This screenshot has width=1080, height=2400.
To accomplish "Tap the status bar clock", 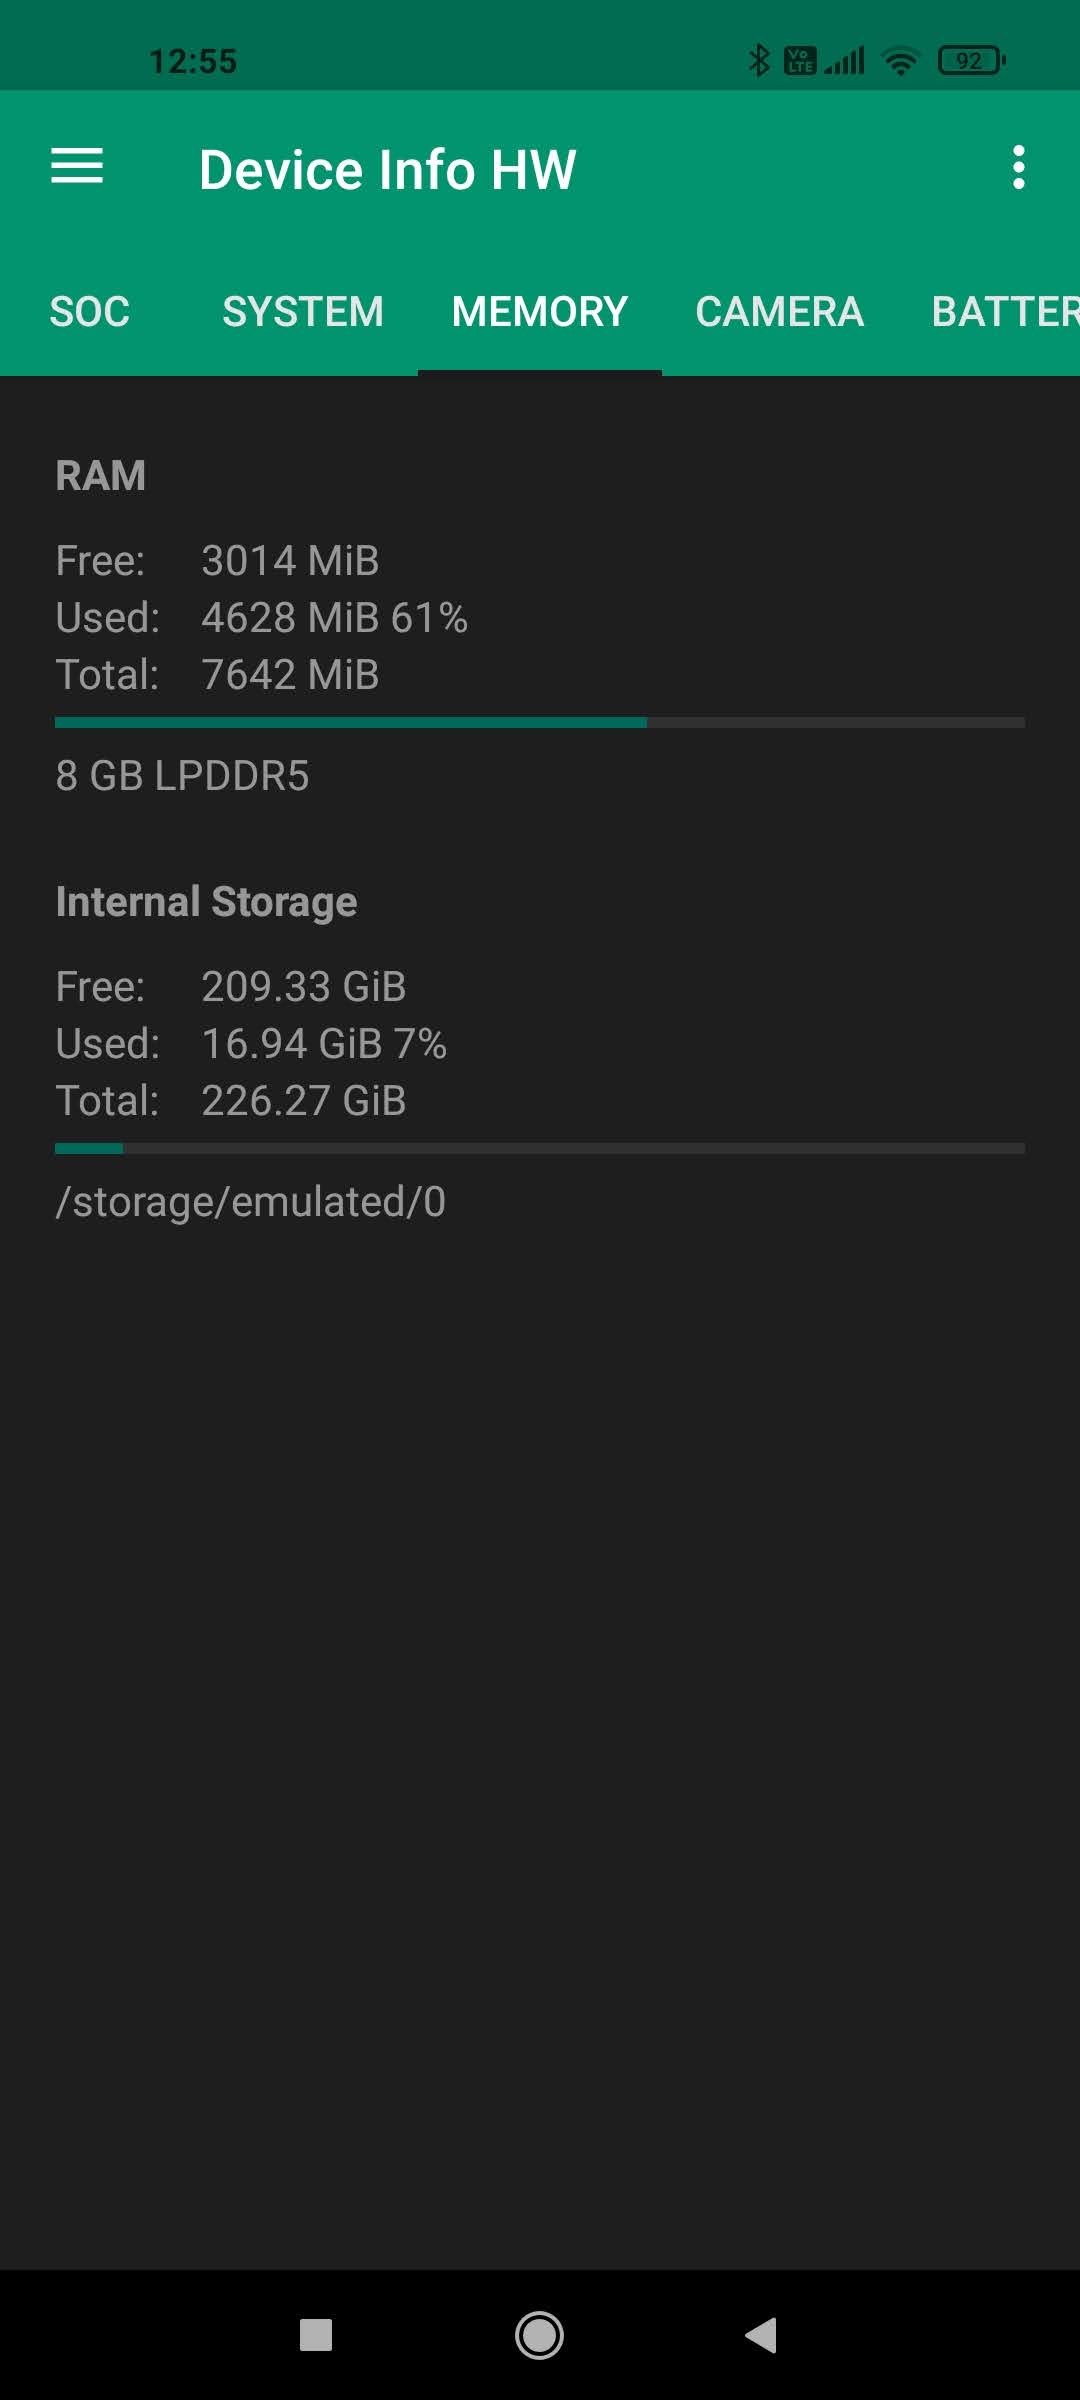I will point(193,61).
